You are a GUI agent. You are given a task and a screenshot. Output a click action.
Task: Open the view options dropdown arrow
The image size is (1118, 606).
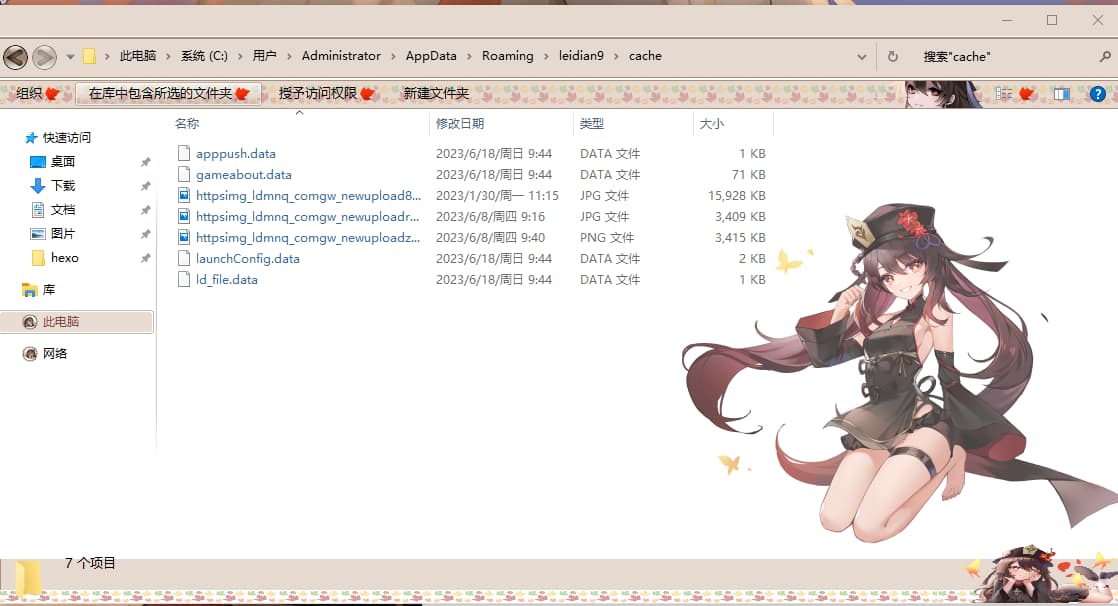point(1027,93)
